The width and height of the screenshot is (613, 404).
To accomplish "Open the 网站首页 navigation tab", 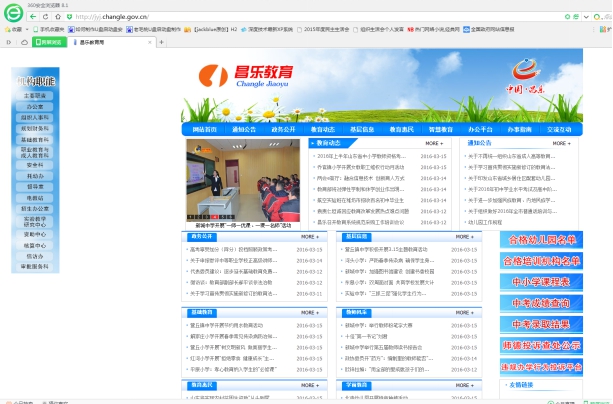I will 205,129.
